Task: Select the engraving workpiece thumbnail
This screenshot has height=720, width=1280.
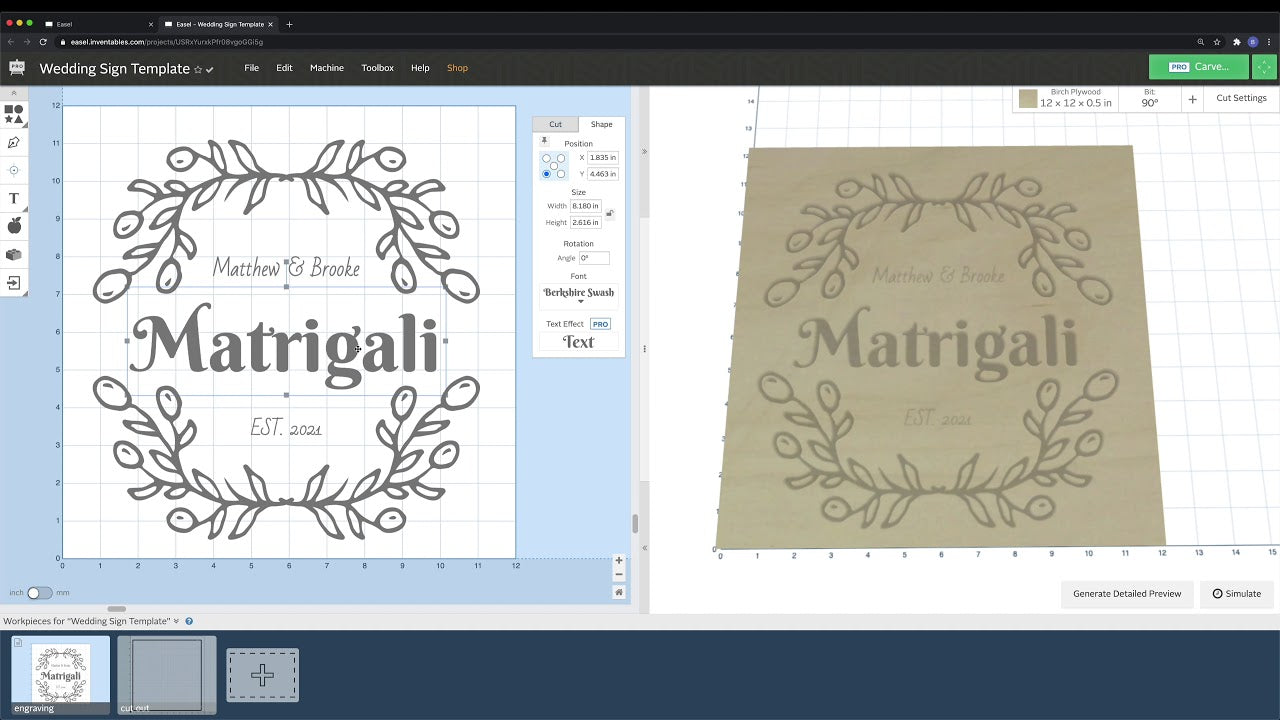Action: [x=61, y=672]
